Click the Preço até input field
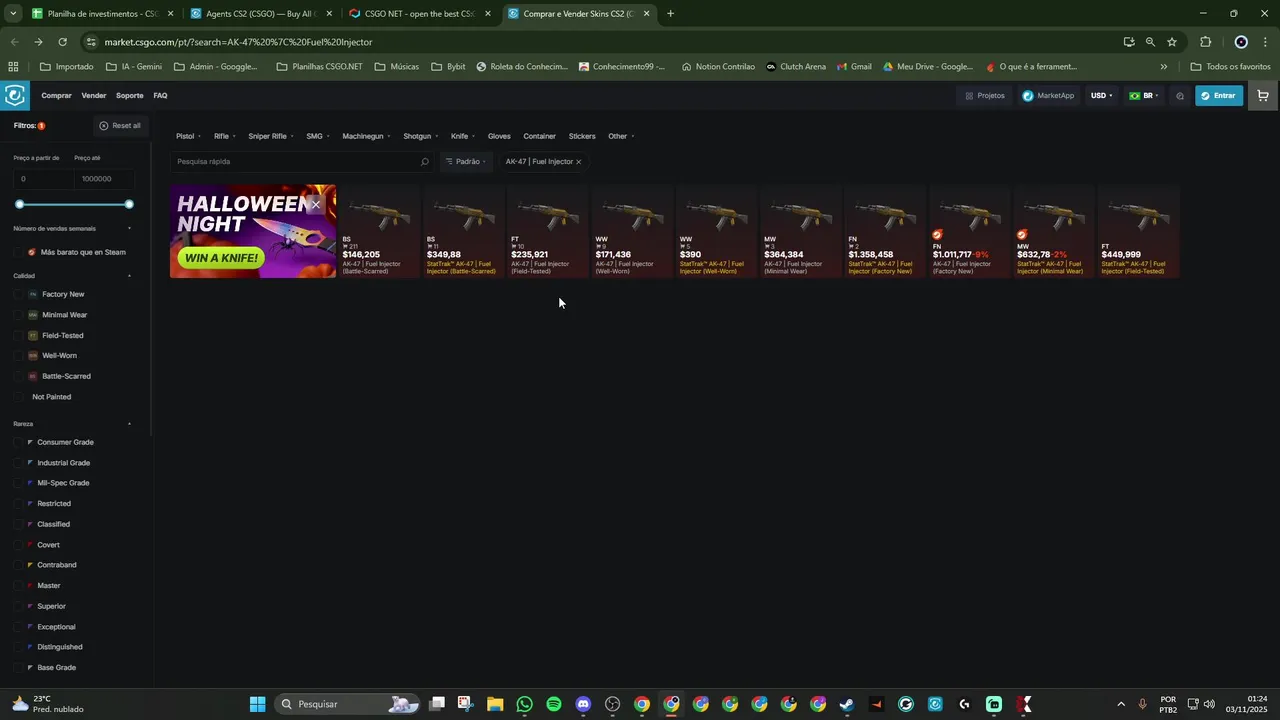Image resolution: width=1280 pixels, height=720 pixels. point(103,179)
